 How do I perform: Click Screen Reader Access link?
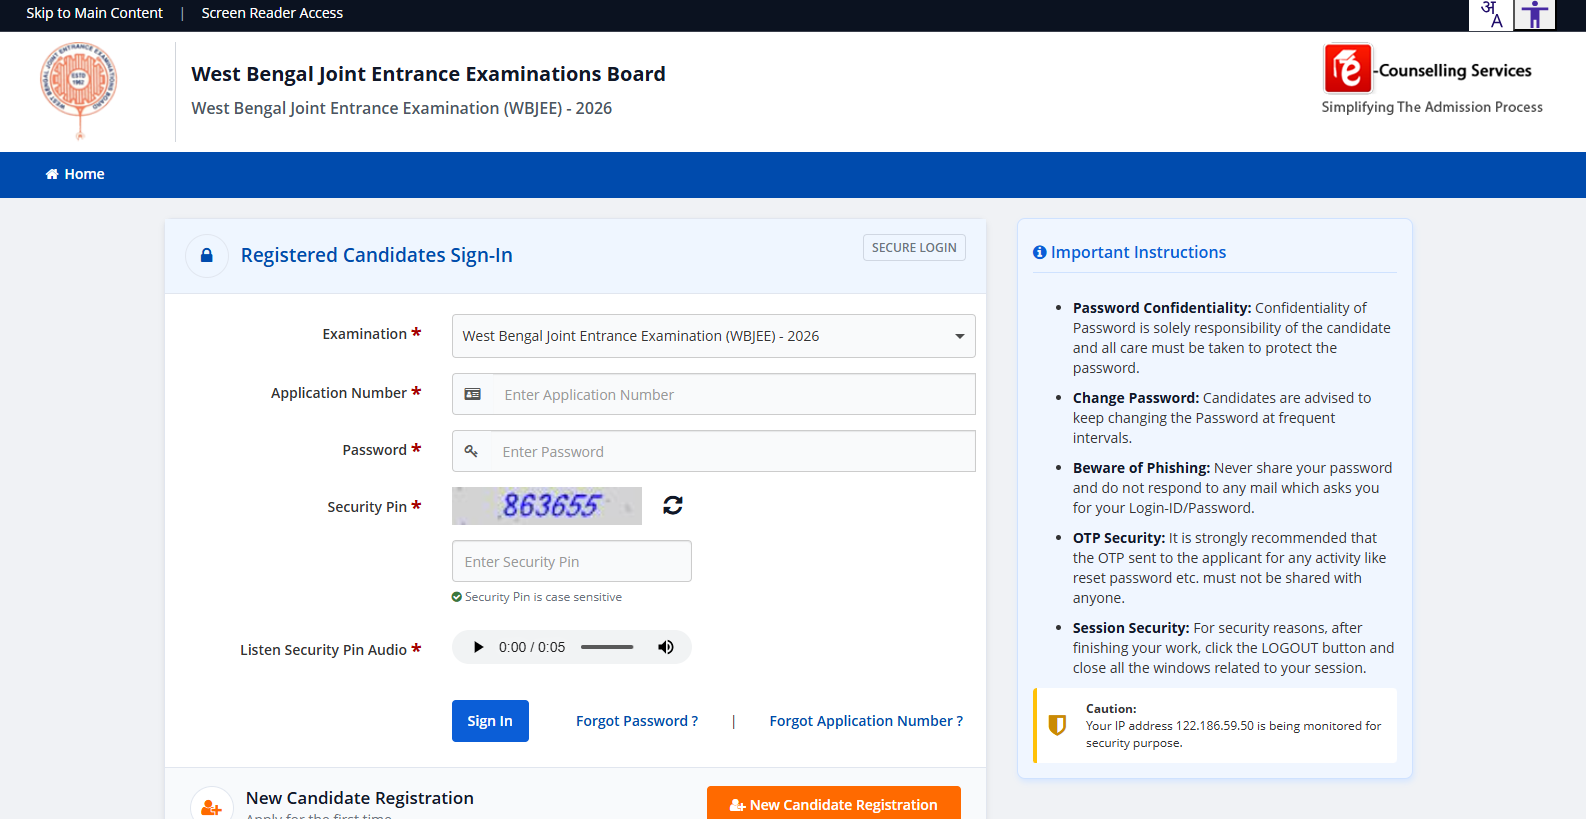click(x=272, y=13)
